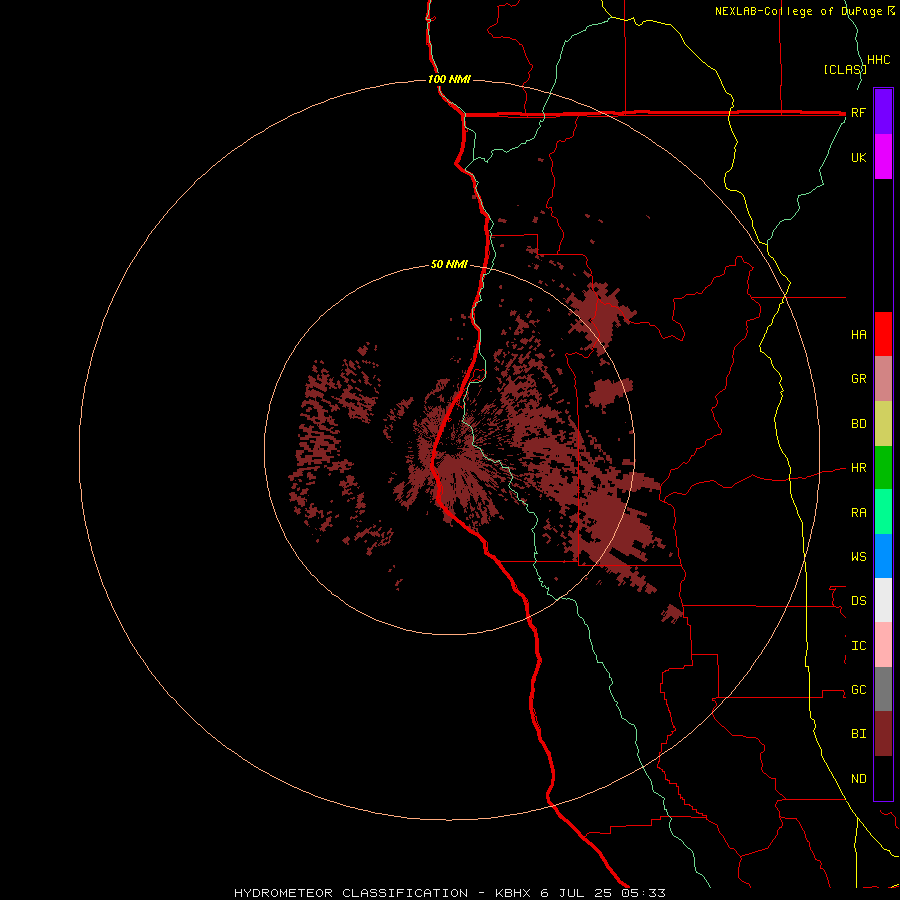Screen dimensions: 900x900
Task: Click the HHC product label
Action: tap(878, 60)
